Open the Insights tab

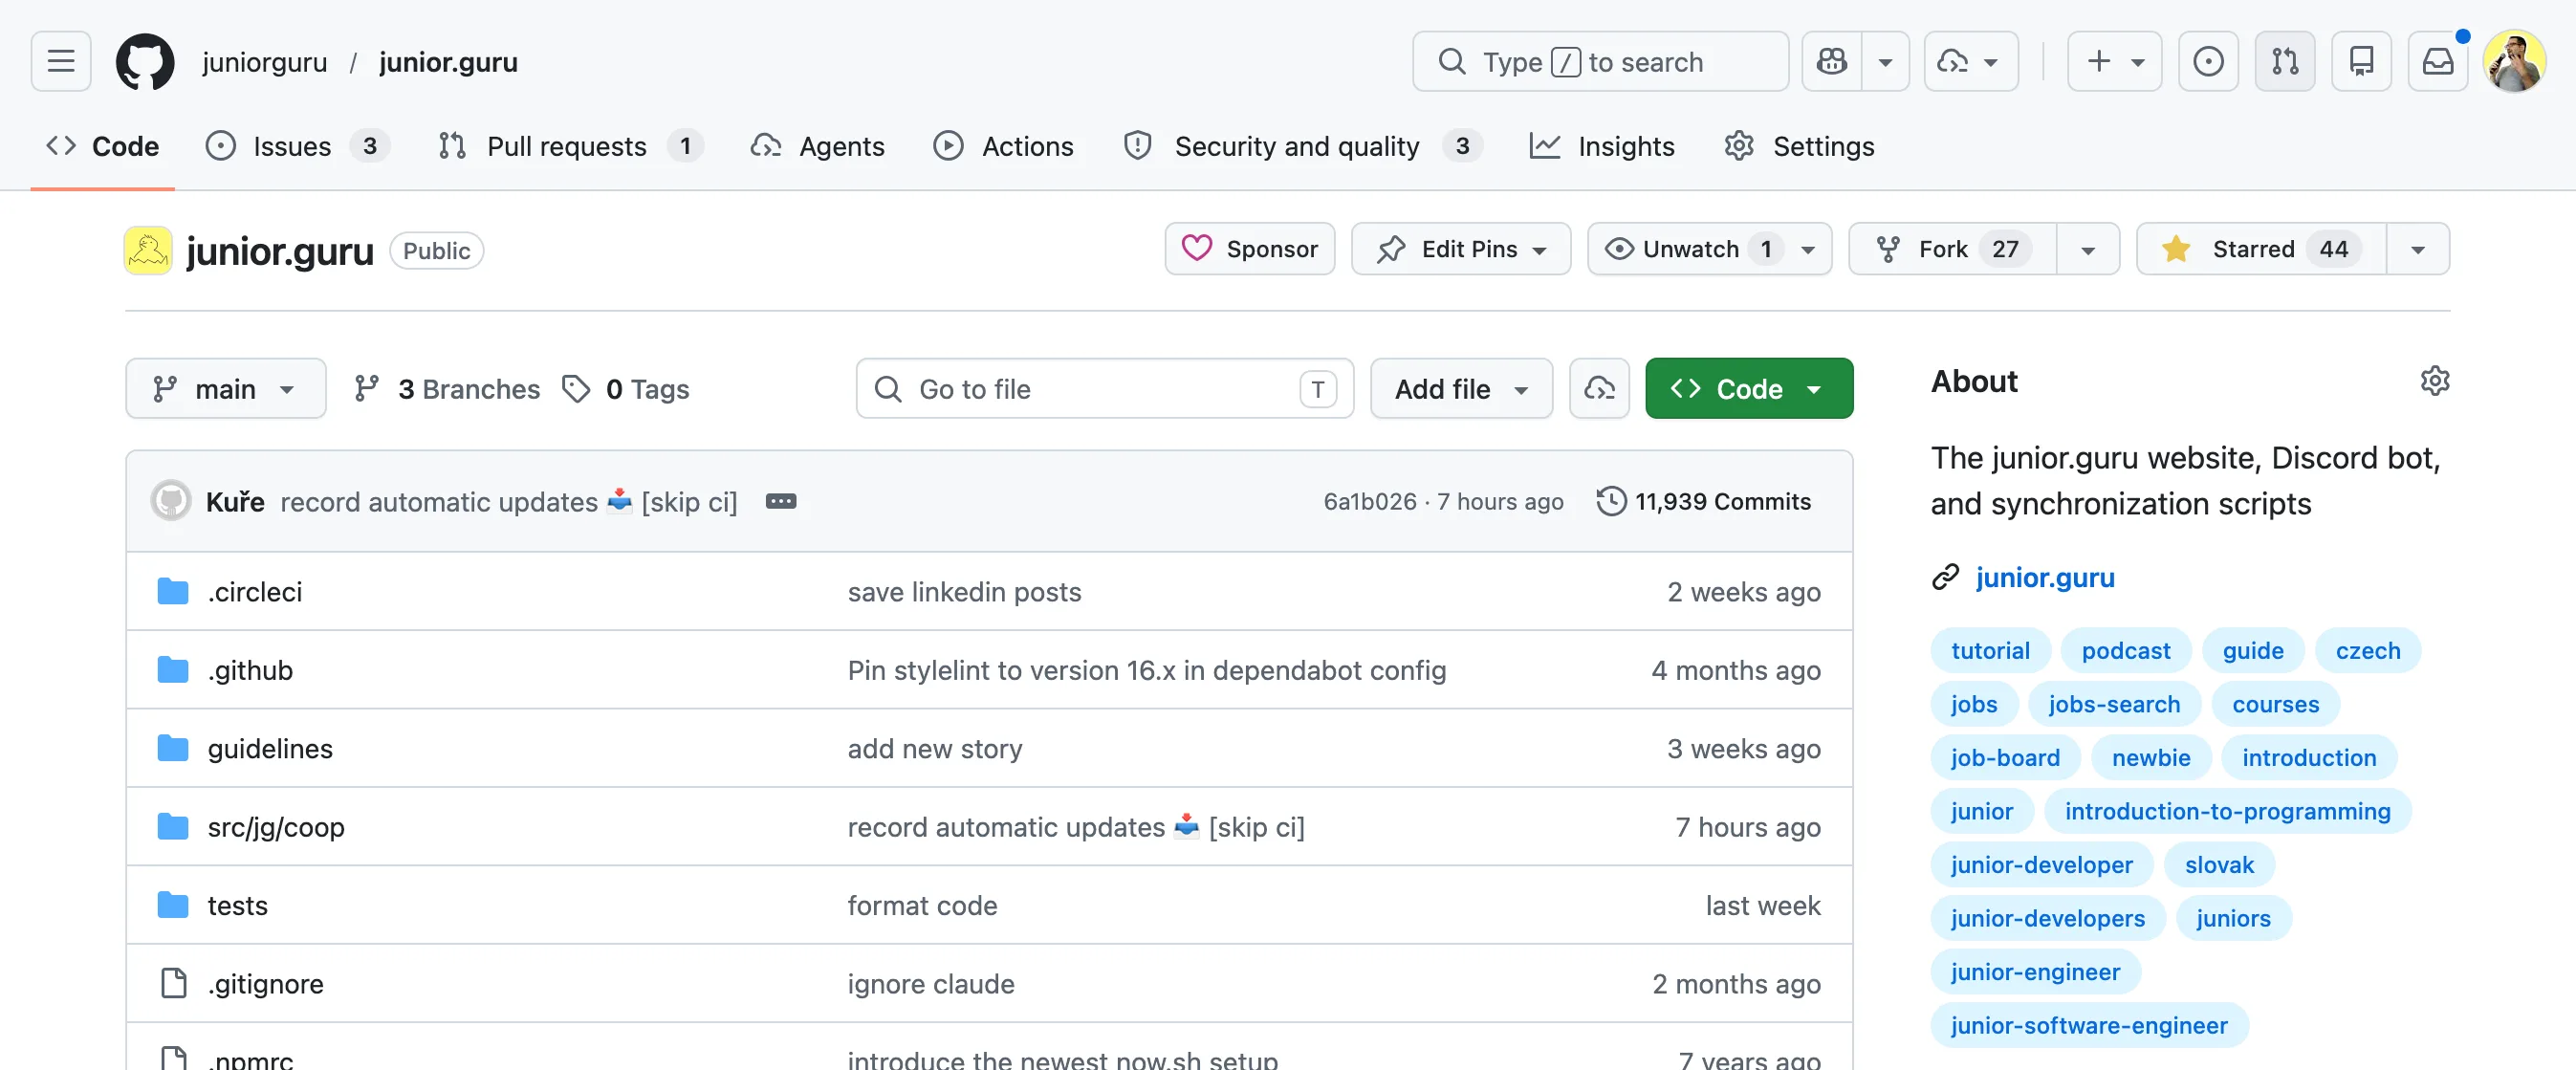pyautogui.click(x=1602, y=146)
